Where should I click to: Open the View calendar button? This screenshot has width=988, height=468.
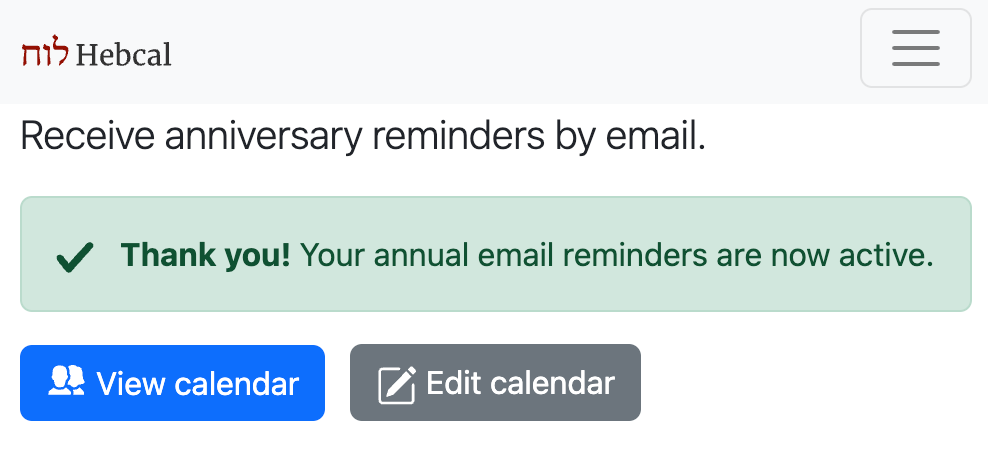[172, 383]
